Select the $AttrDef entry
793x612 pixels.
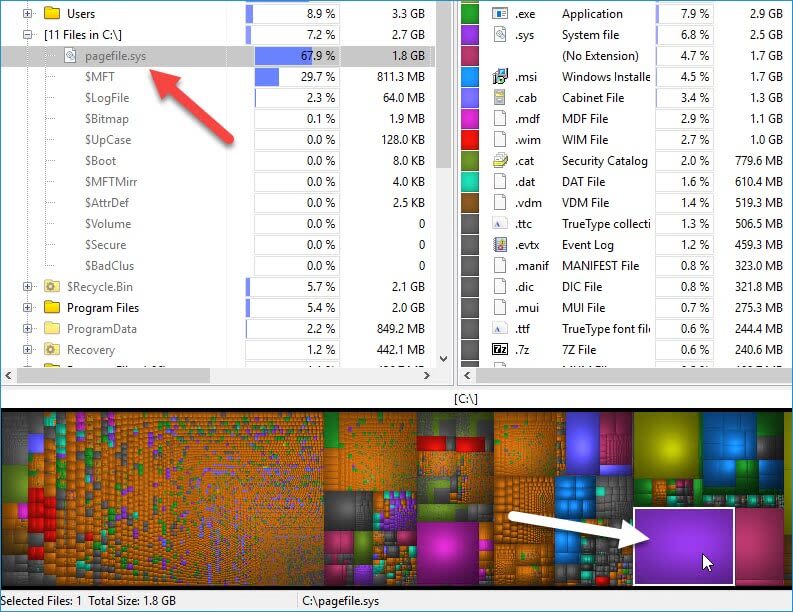click(x=107, y=203)
